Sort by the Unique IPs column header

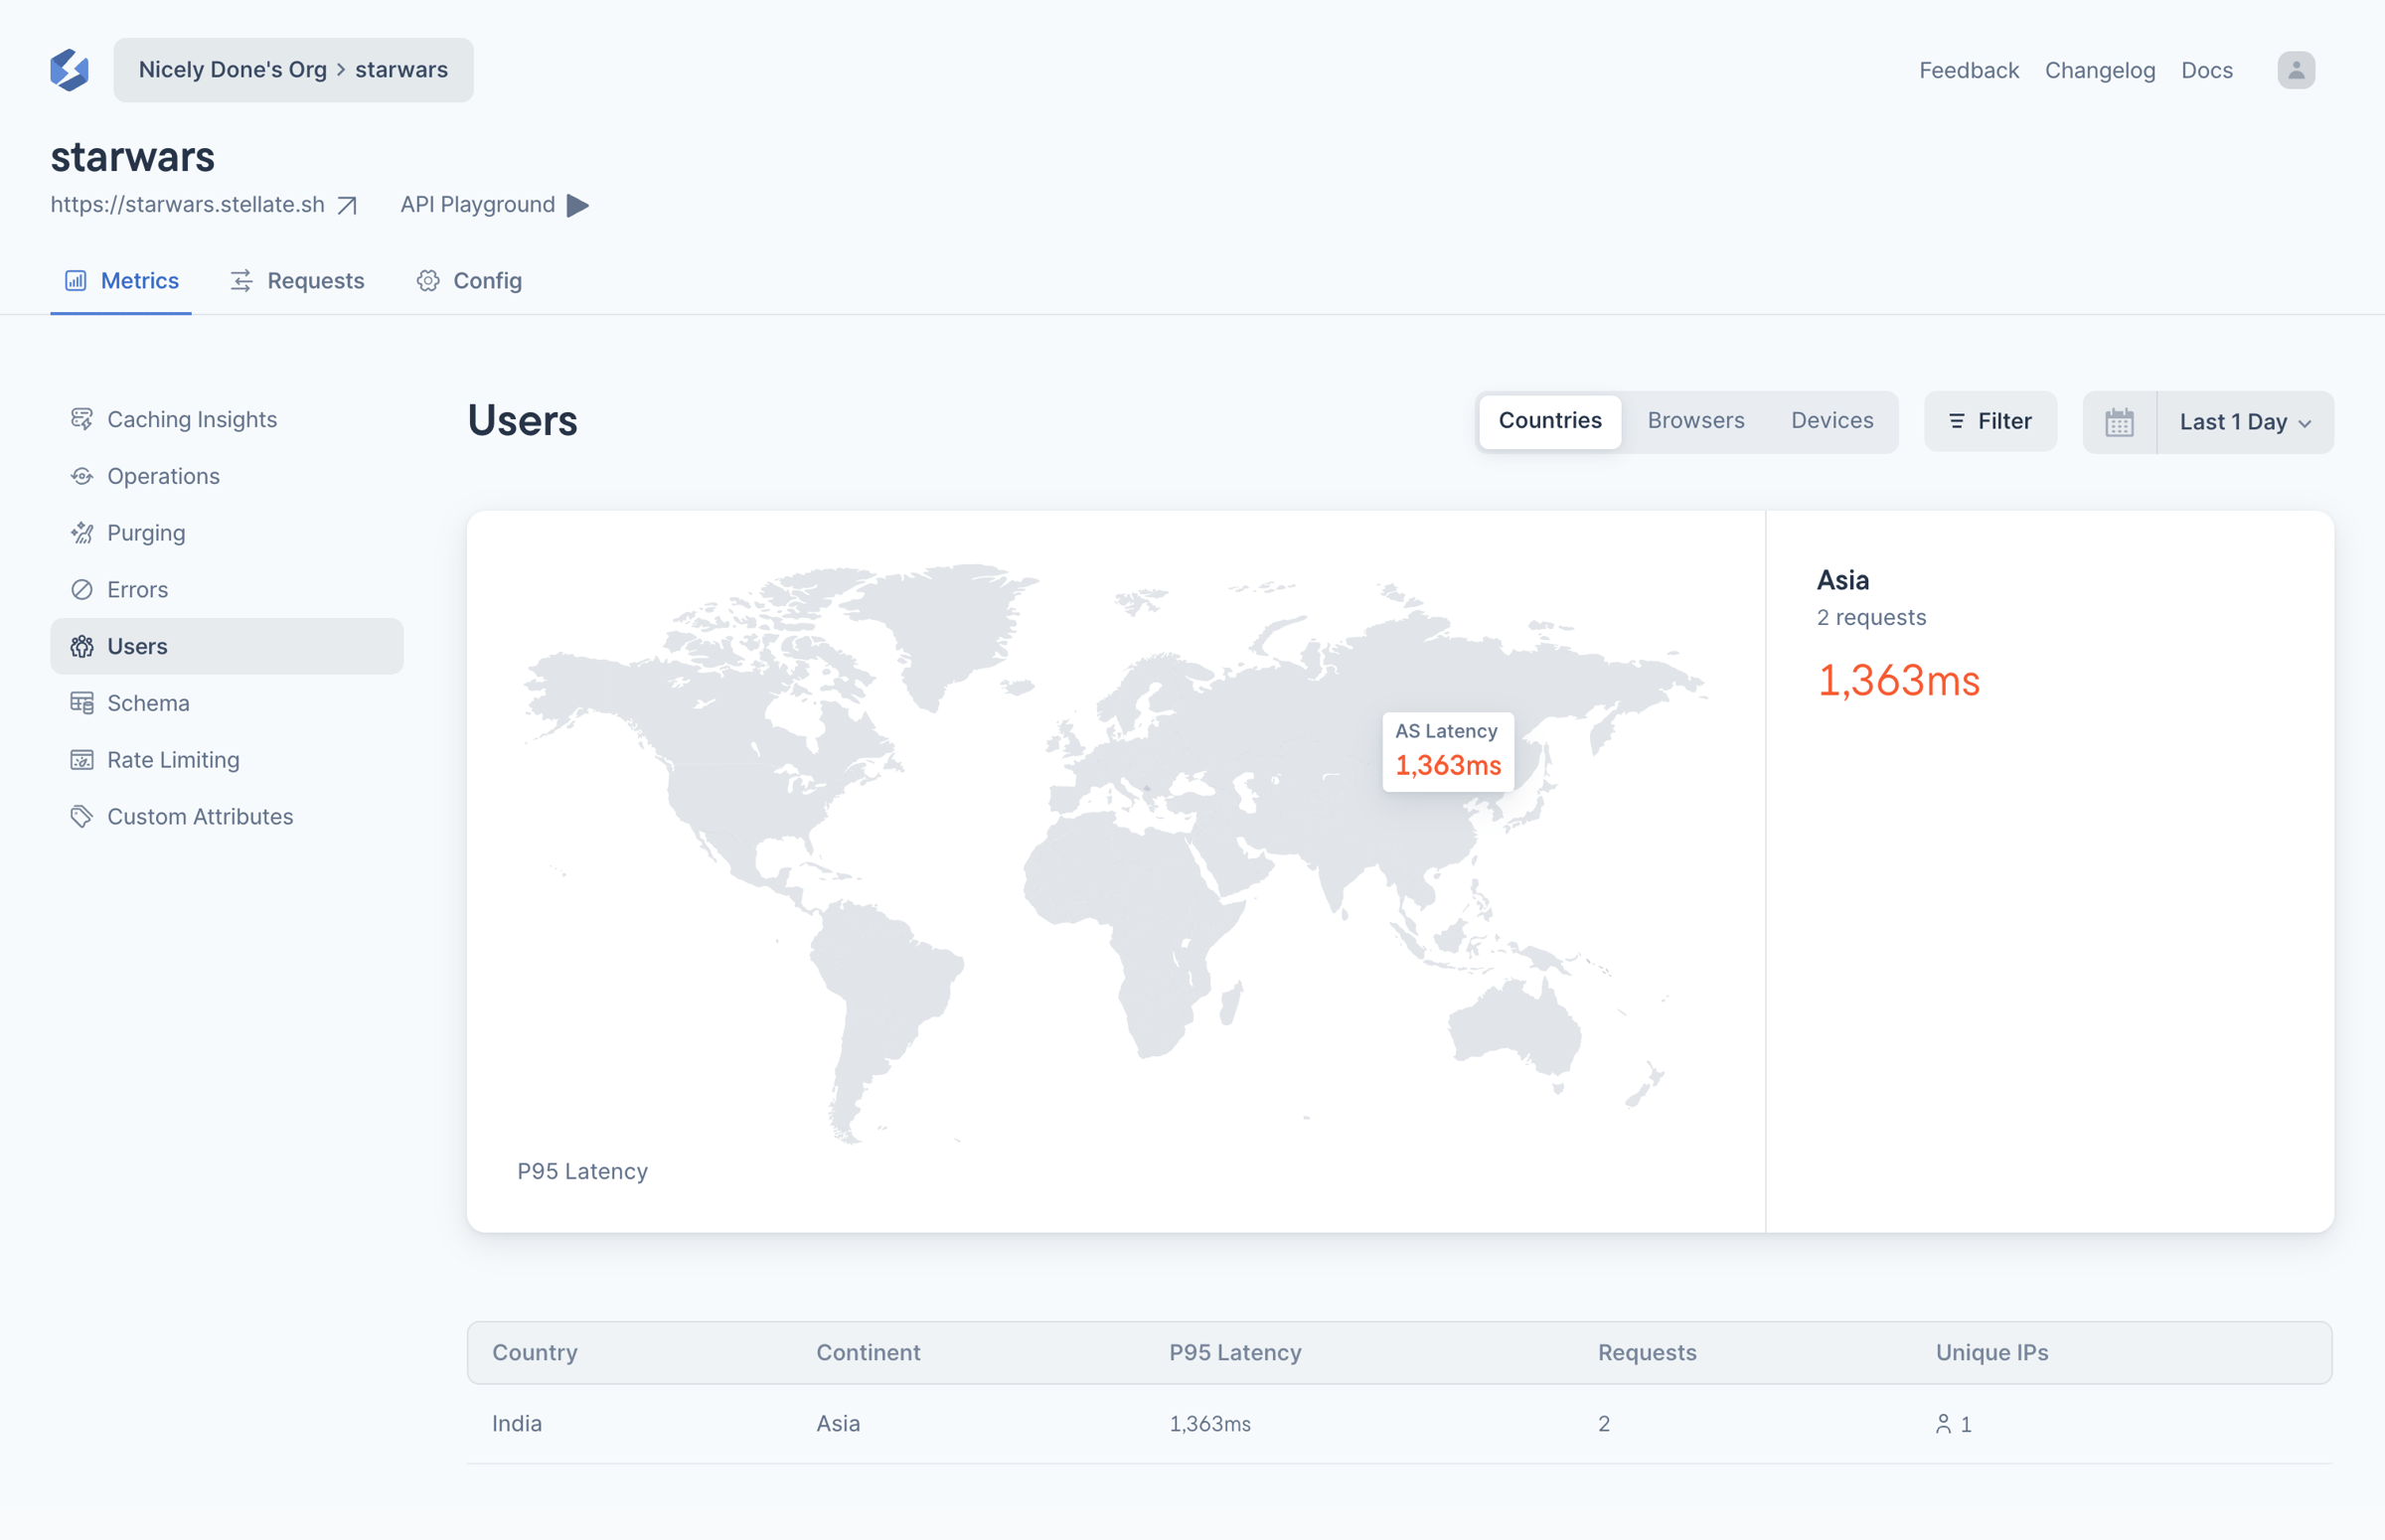tap(1992, 1353)
